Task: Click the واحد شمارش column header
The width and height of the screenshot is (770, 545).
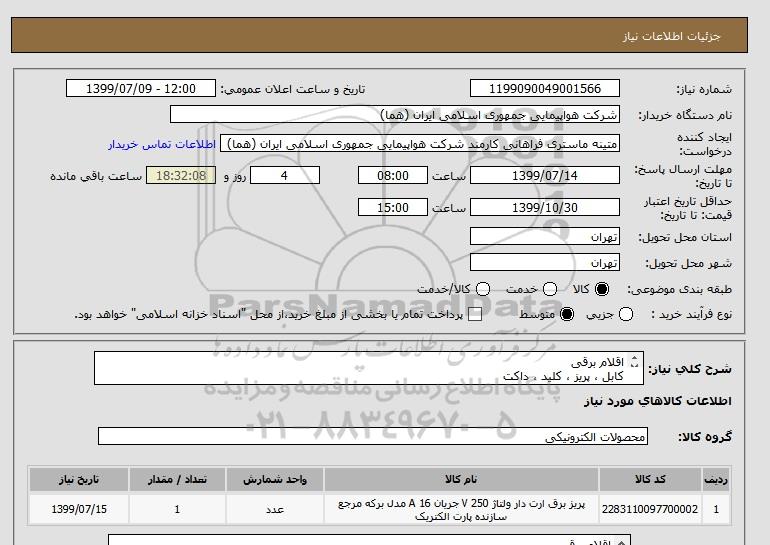Action: coord(275,479)
